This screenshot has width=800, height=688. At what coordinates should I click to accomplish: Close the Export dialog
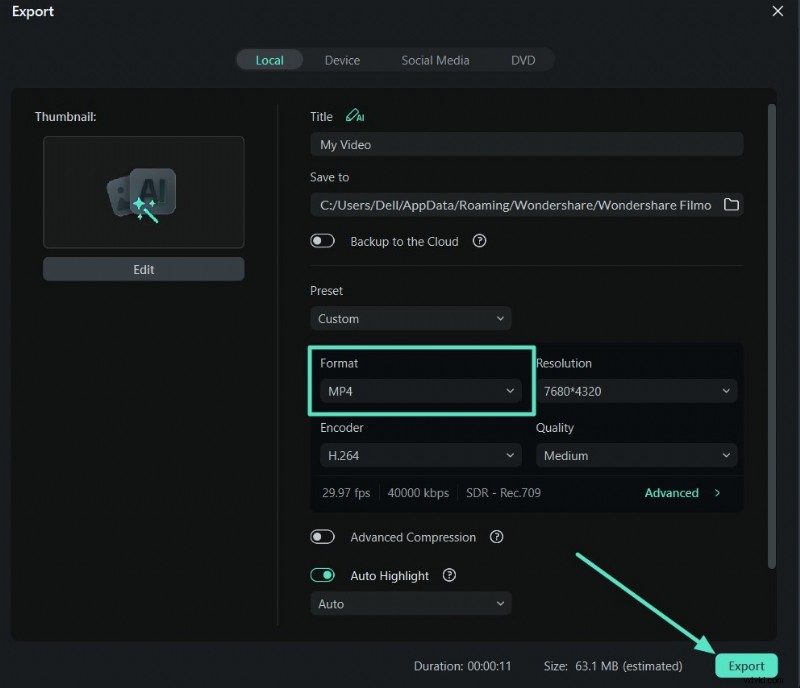click(x=778, y=11)
